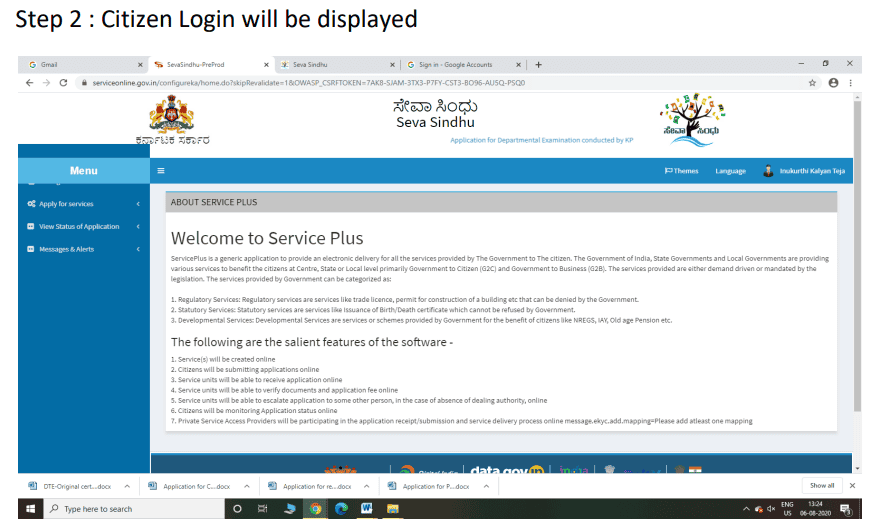Open Application for re...docx download
The height and width of the screenshot is (523, 883).
coord(316,486)
